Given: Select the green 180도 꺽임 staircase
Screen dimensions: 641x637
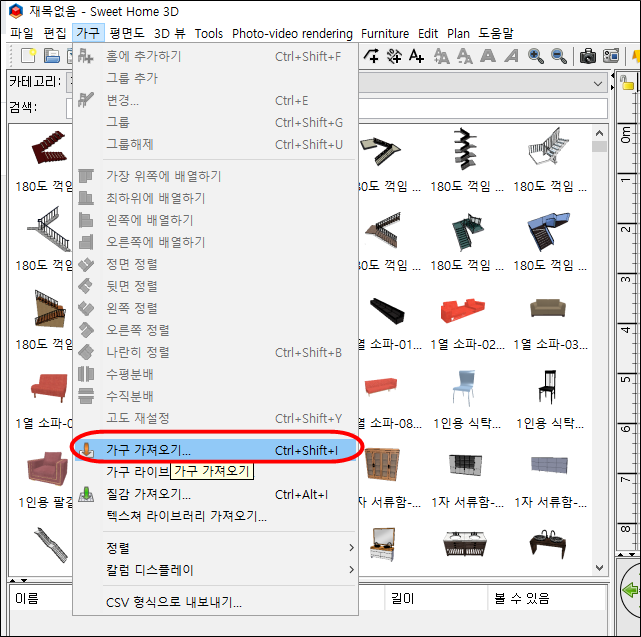Looking at the screenshot, I should point(467,231).
